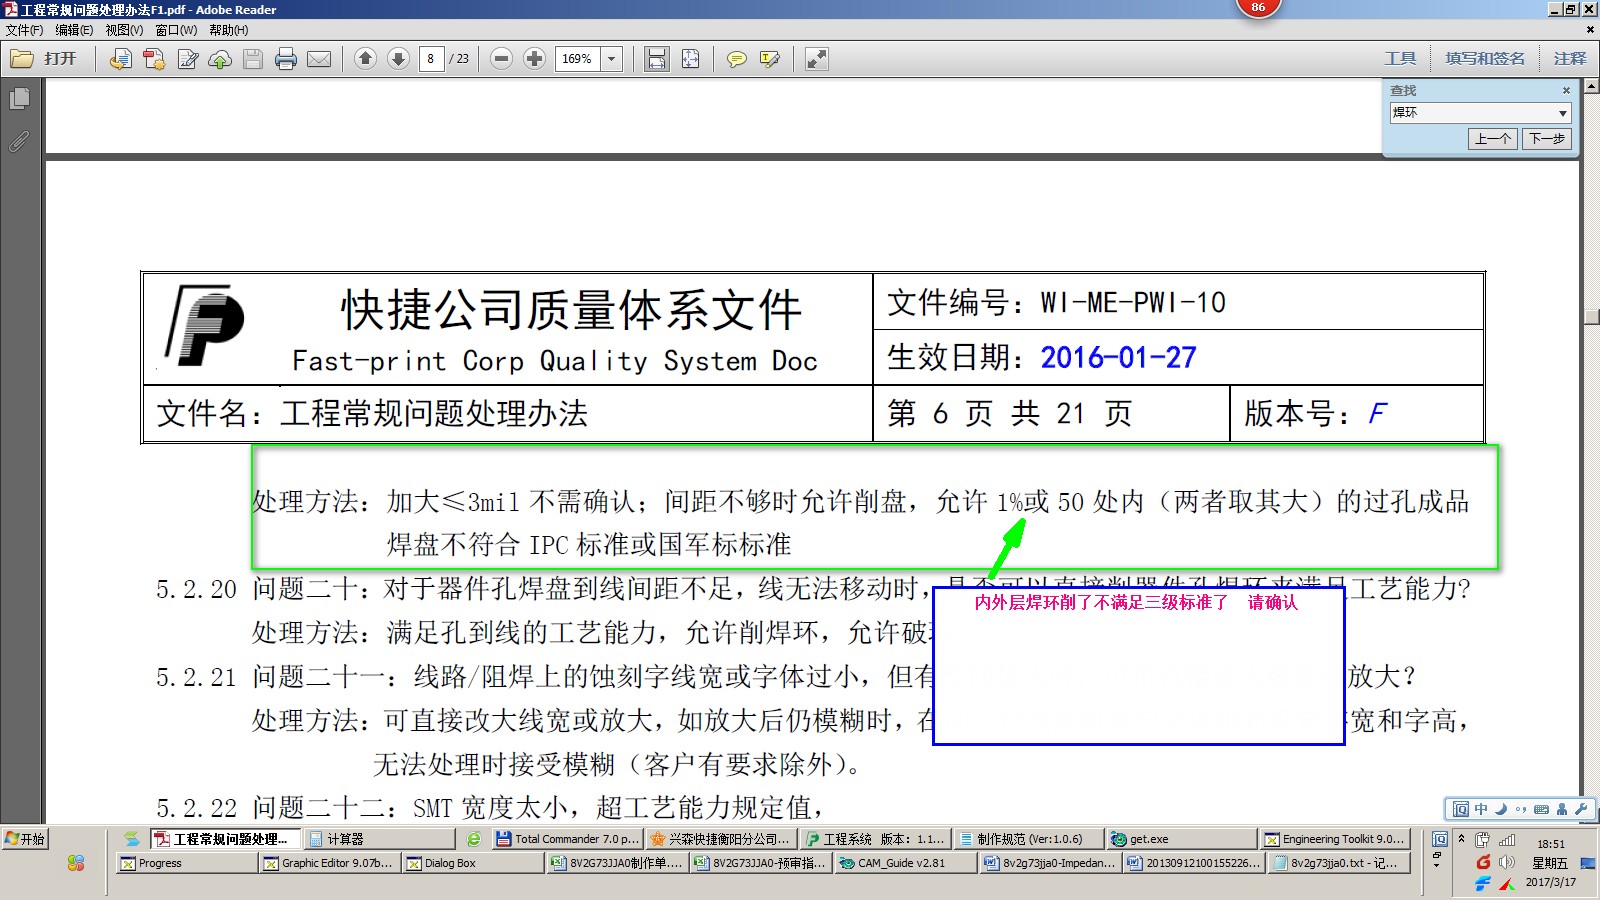Open the page thumbnails panel
1600x900 pixels.
click(19, 99)
